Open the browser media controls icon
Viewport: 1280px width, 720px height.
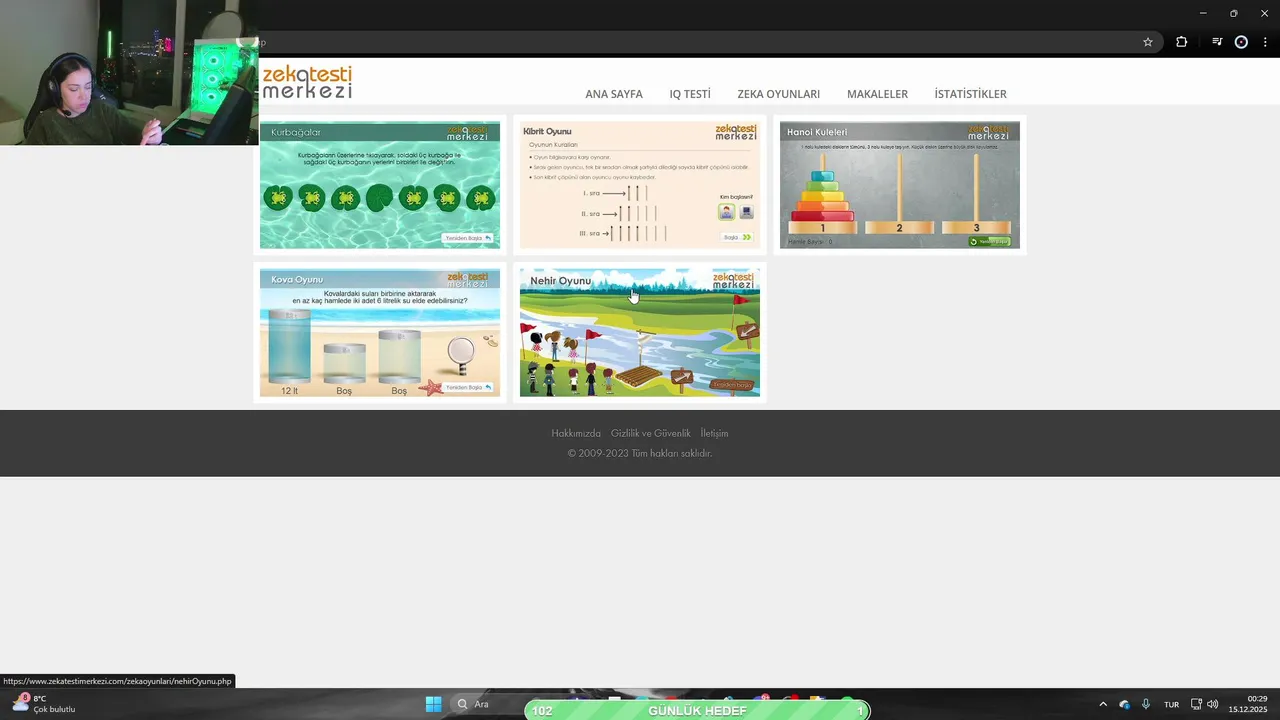(x=1217, y=42)
